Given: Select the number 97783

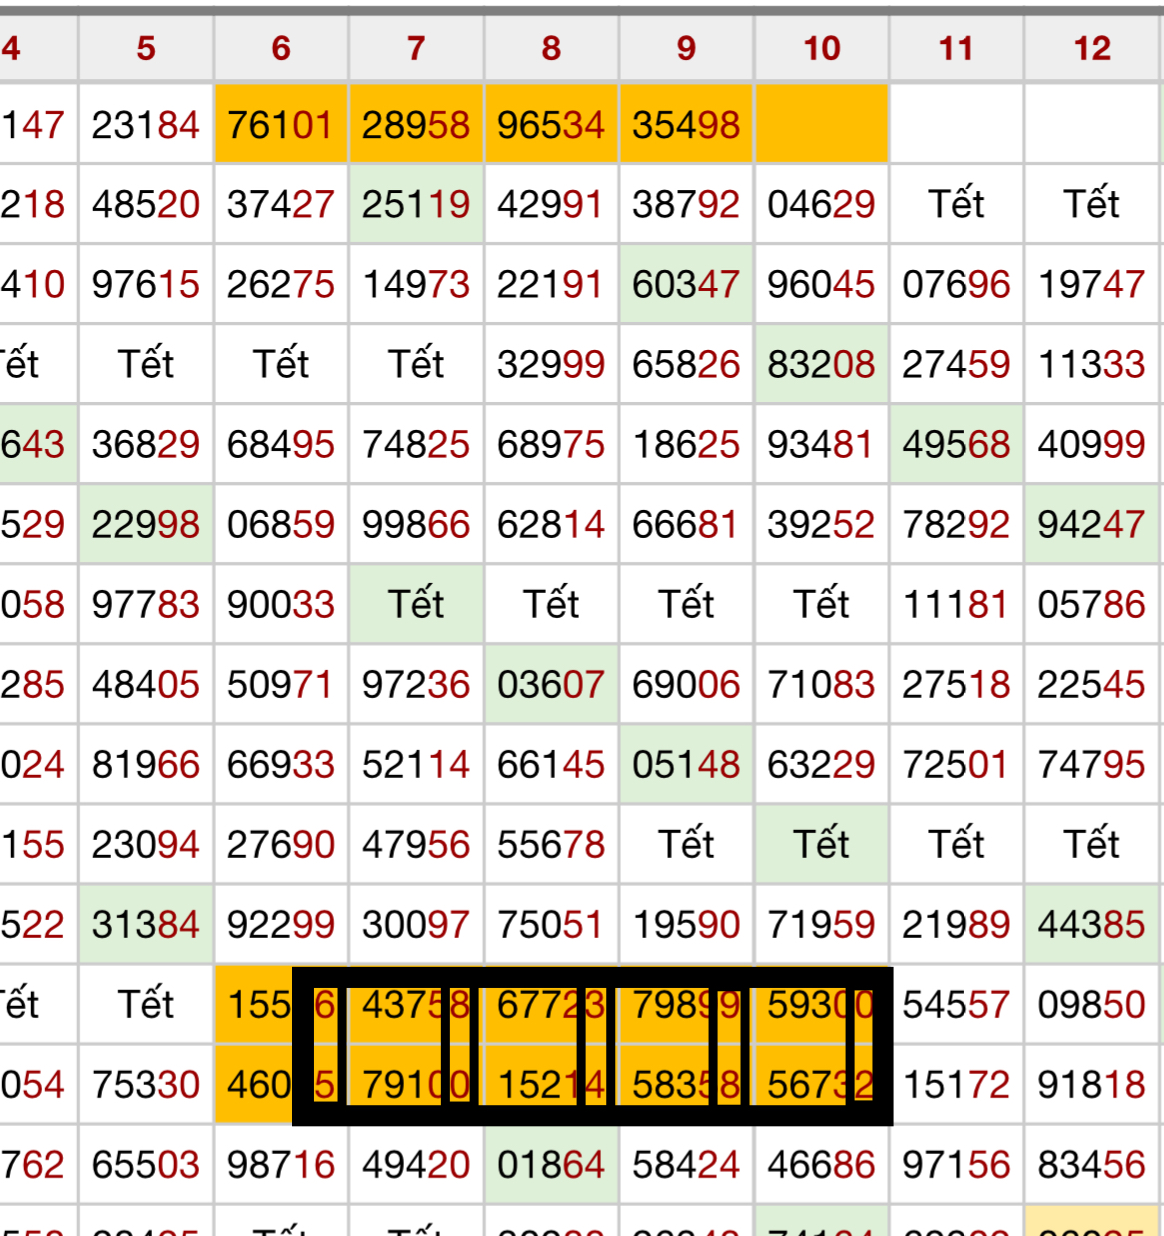Looking at the screenshot, I should [146, 604].
